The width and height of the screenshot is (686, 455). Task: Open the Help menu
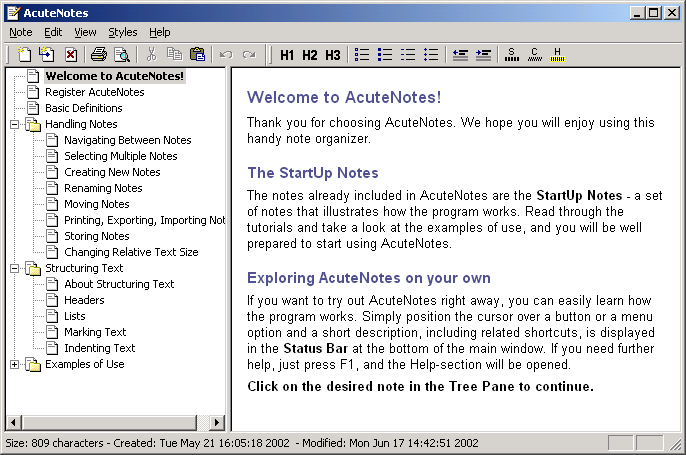pos(160,32)
